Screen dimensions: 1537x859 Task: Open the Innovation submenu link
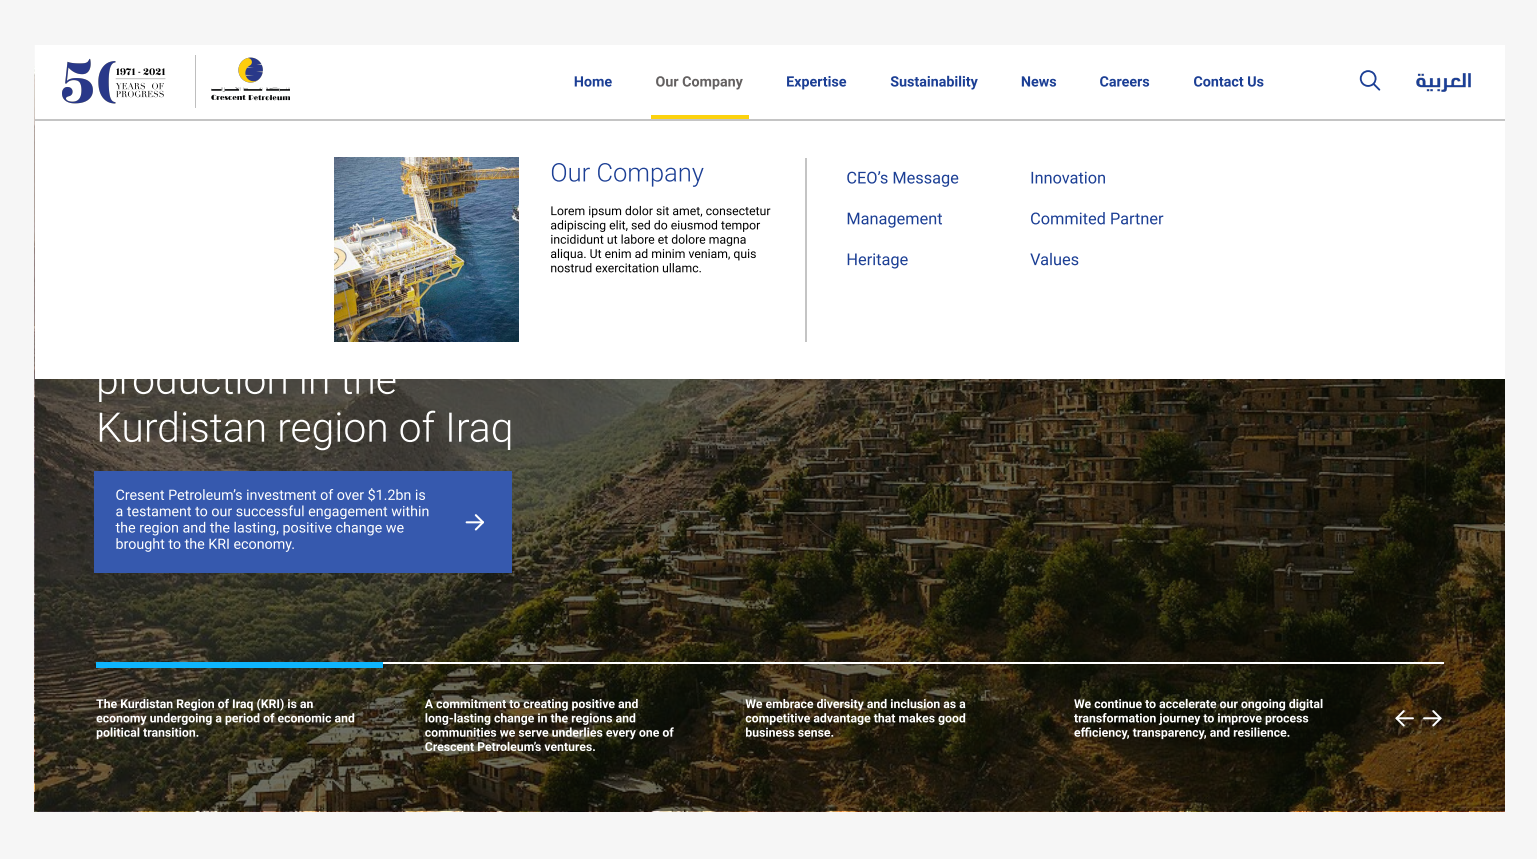click(1067, 178)
